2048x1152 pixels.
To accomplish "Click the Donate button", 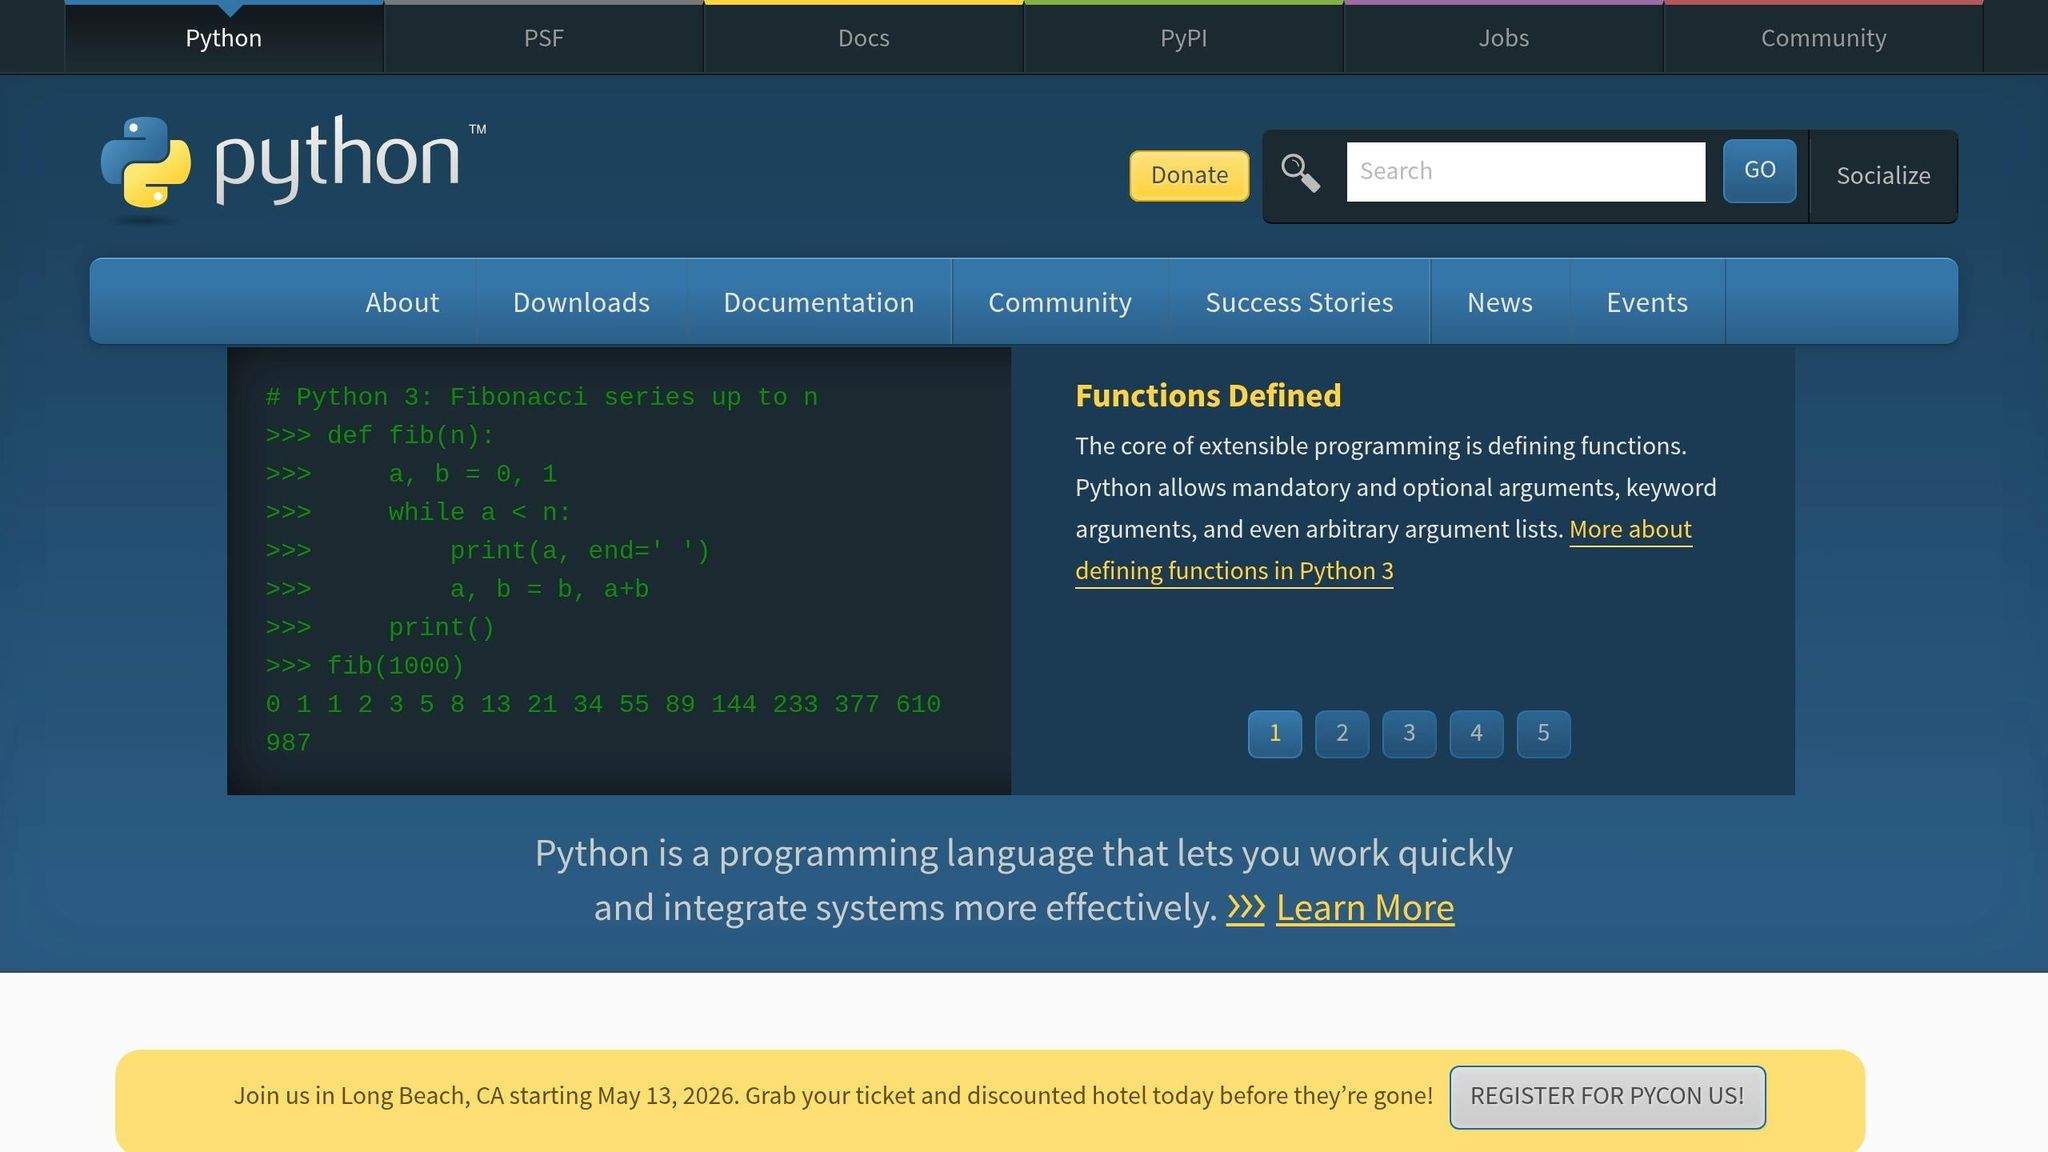I will (1189, 174).
